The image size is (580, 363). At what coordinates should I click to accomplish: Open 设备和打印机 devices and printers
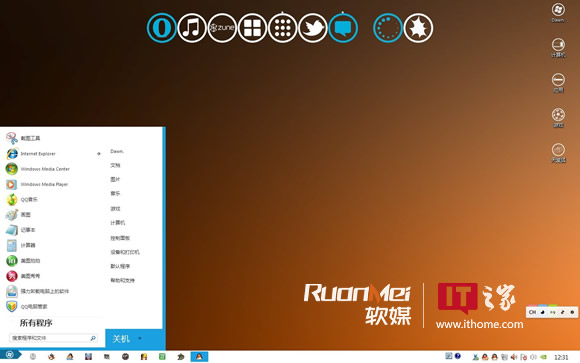click(x=125, y=252)
